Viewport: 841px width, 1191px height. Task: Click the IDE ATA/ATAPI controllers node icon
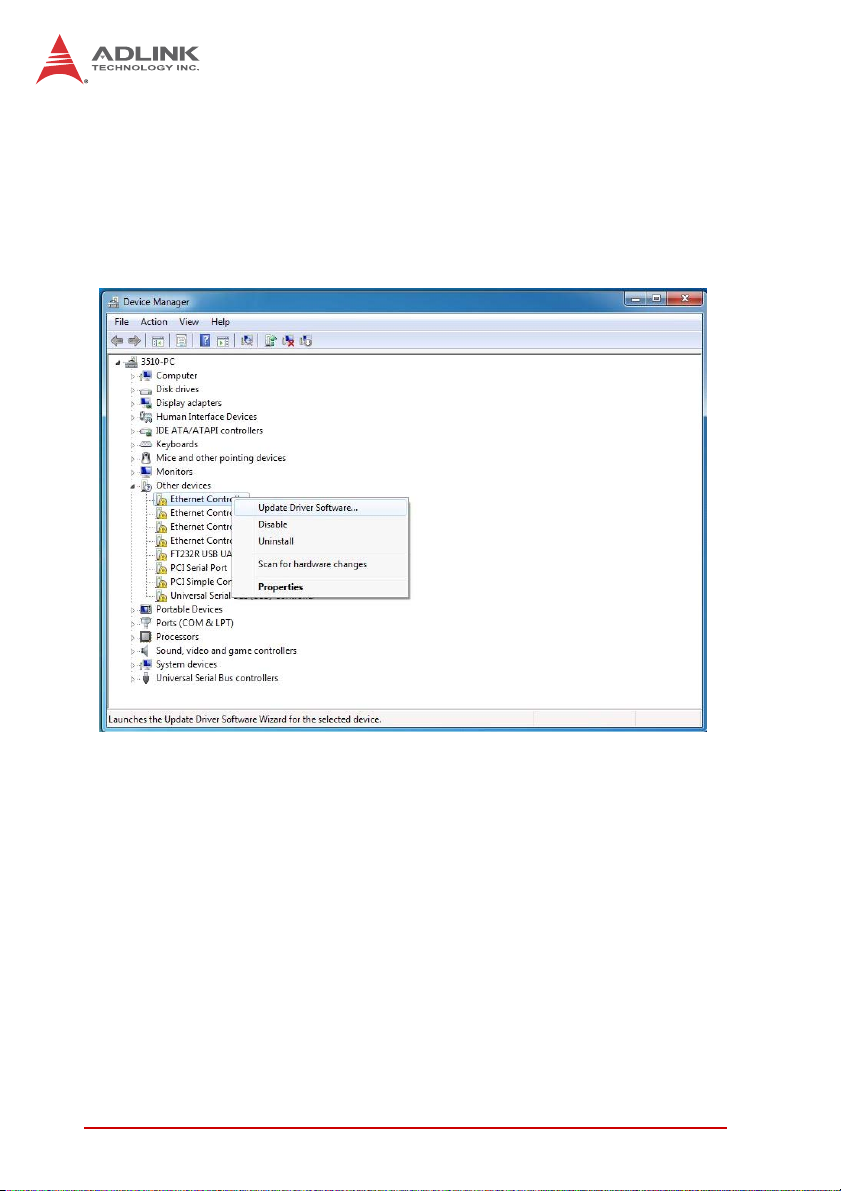point(147,431)
